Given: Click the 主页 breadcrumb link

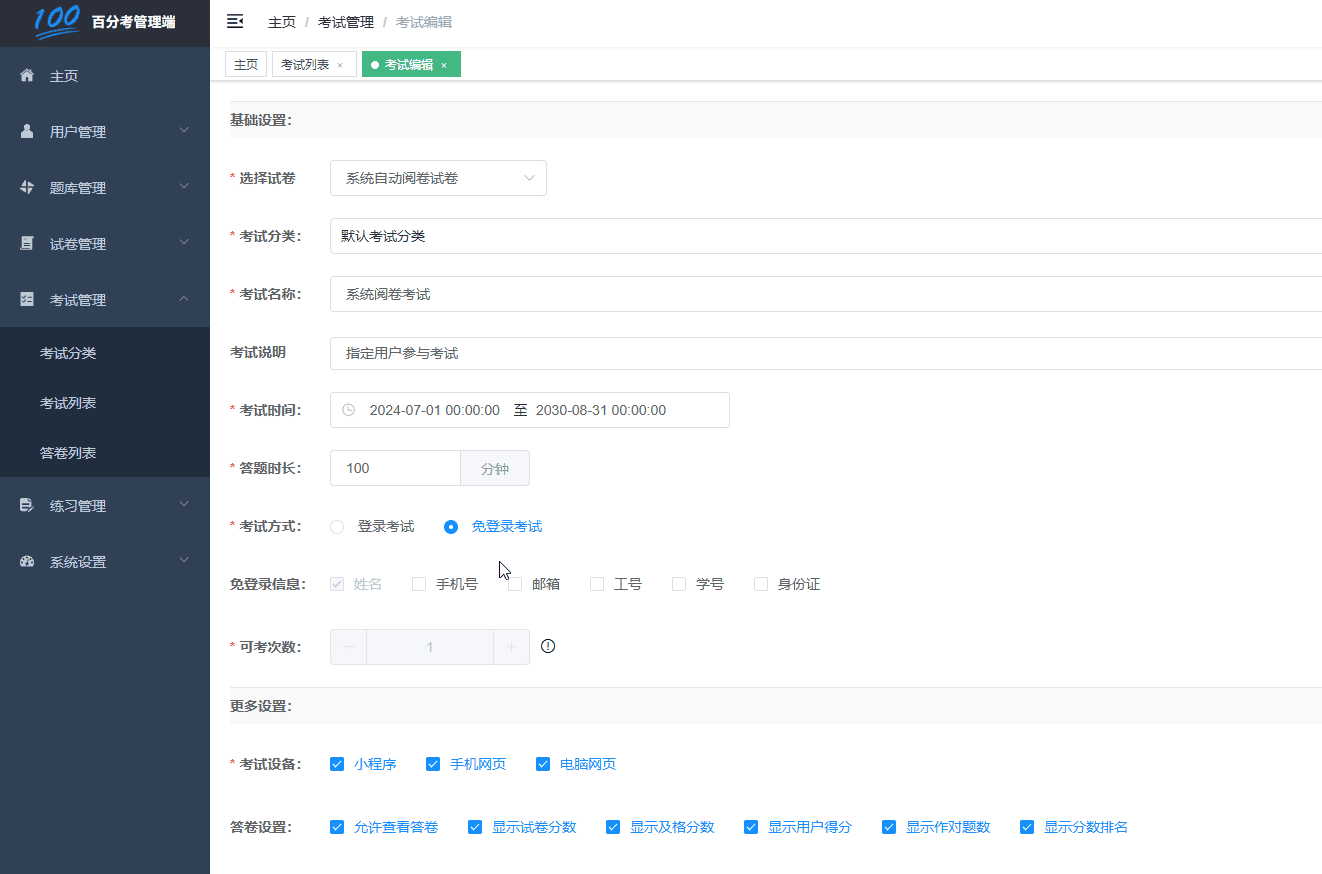Looking at the screenshot, I should coord(281,20).
